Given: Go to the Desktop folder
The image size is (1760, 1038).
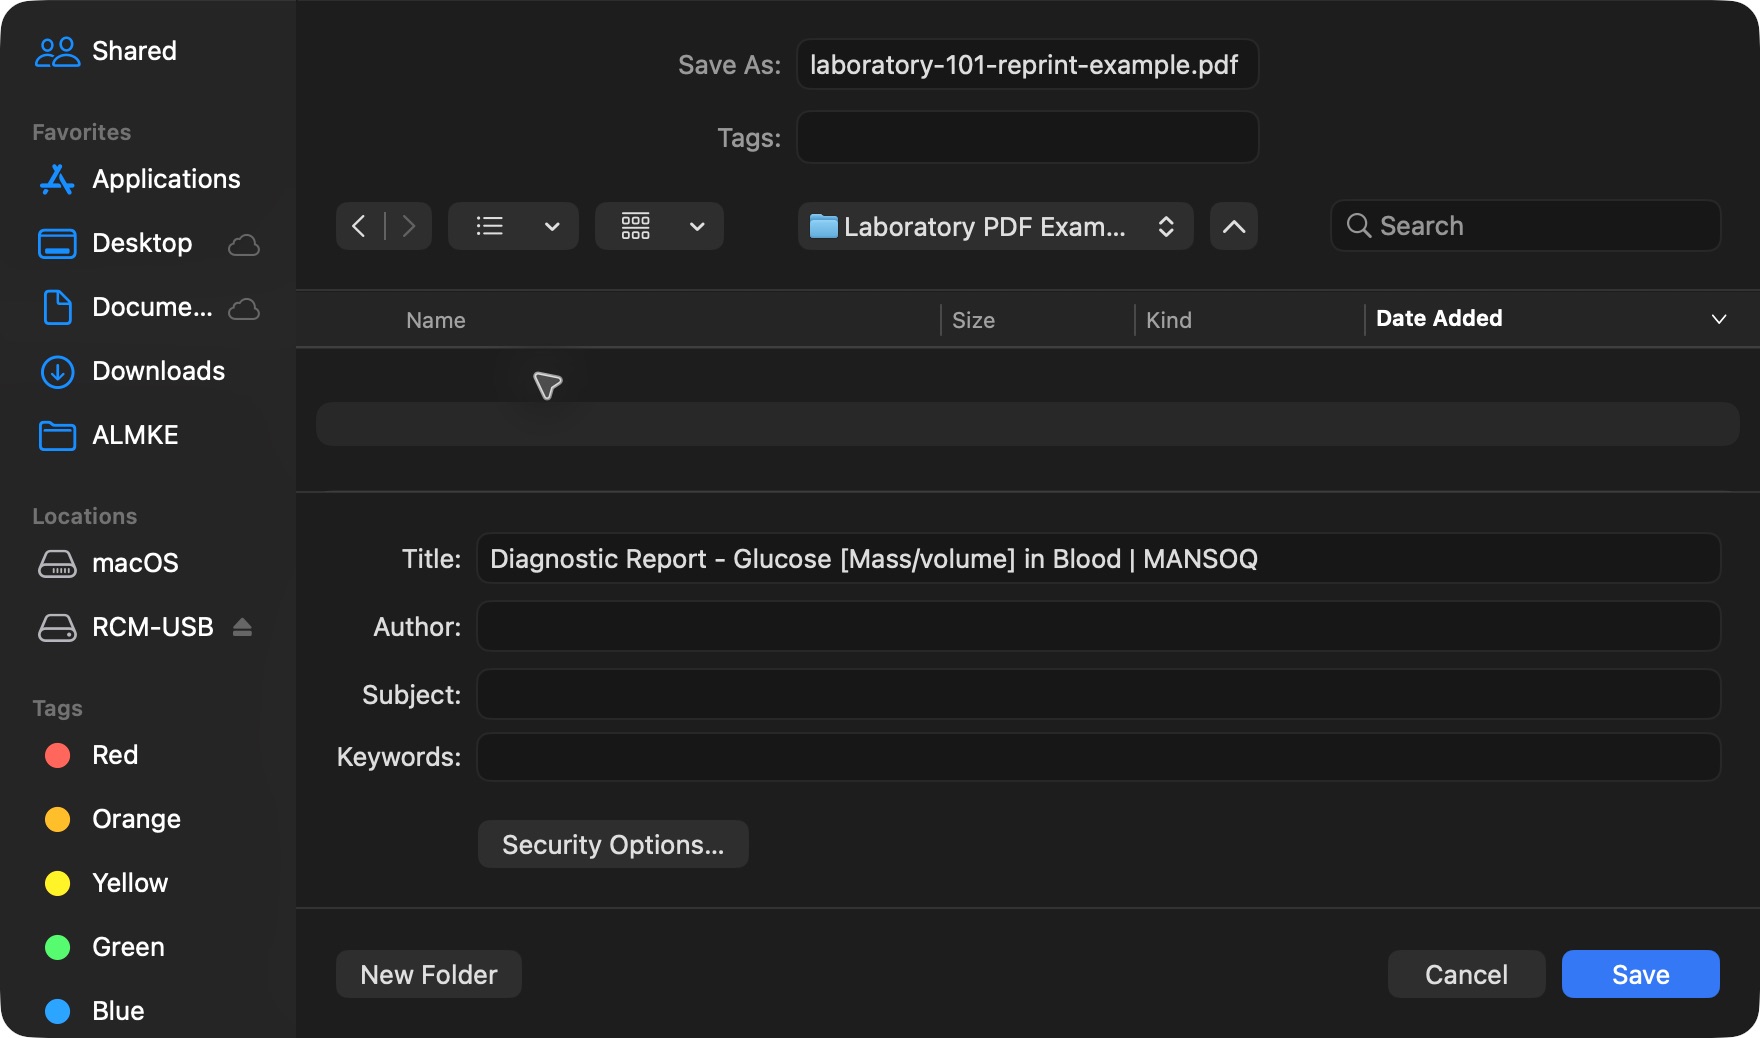Looking at the screenshot, I should point(115,243).
